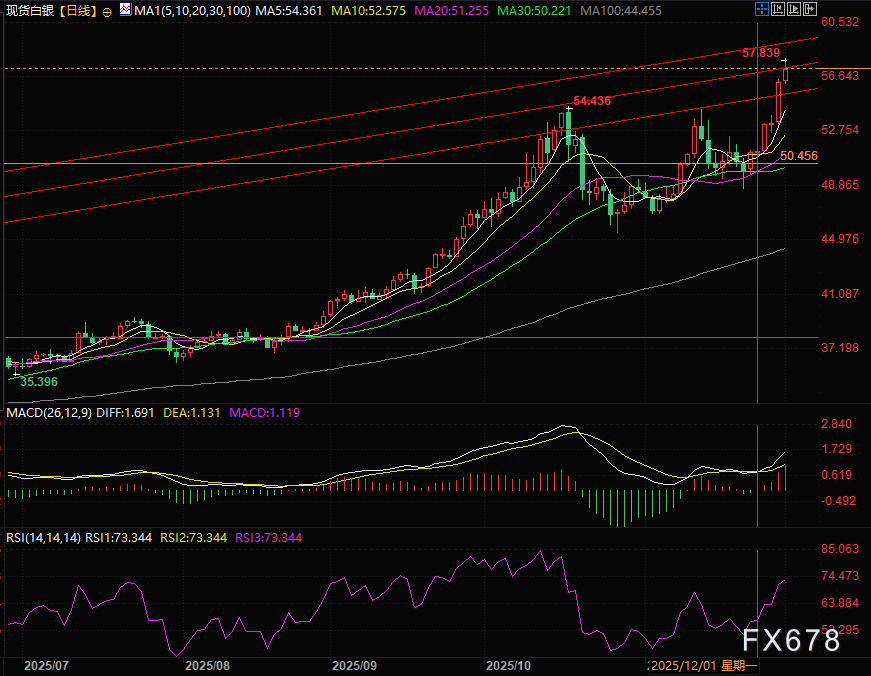871x676 pixels.
Task: Click the 现货白银 symbol name
Action: (29, 10)
